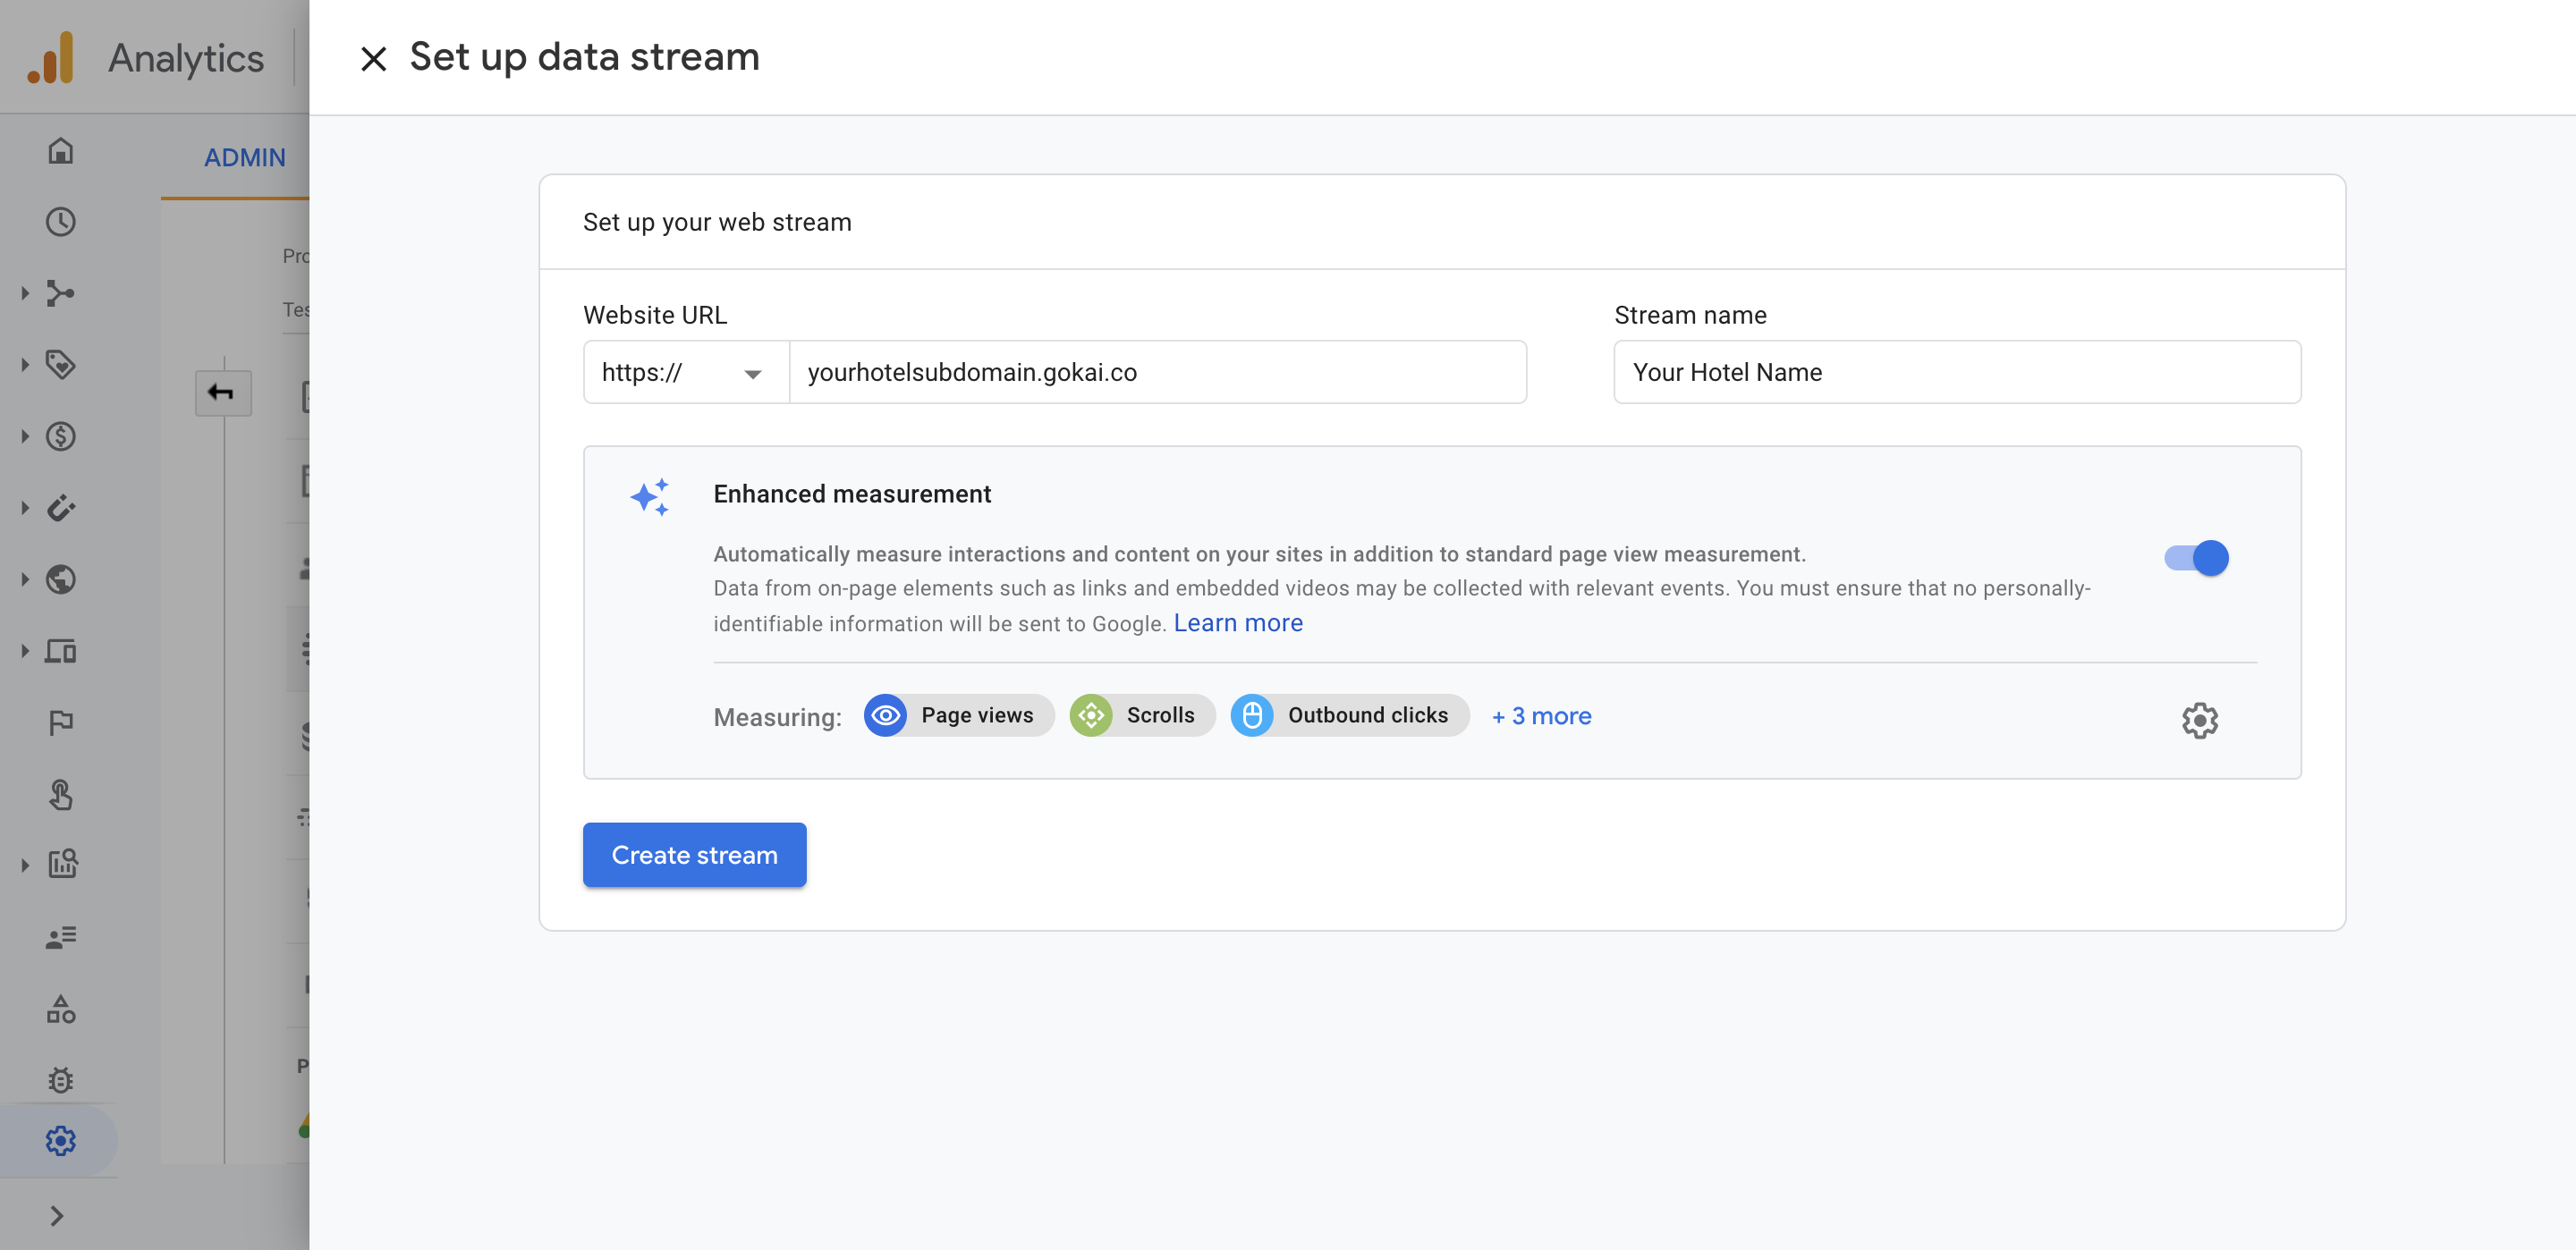
Task: Click the Monetization dollar icon in sidebar
Action: [x=60, y=437]
